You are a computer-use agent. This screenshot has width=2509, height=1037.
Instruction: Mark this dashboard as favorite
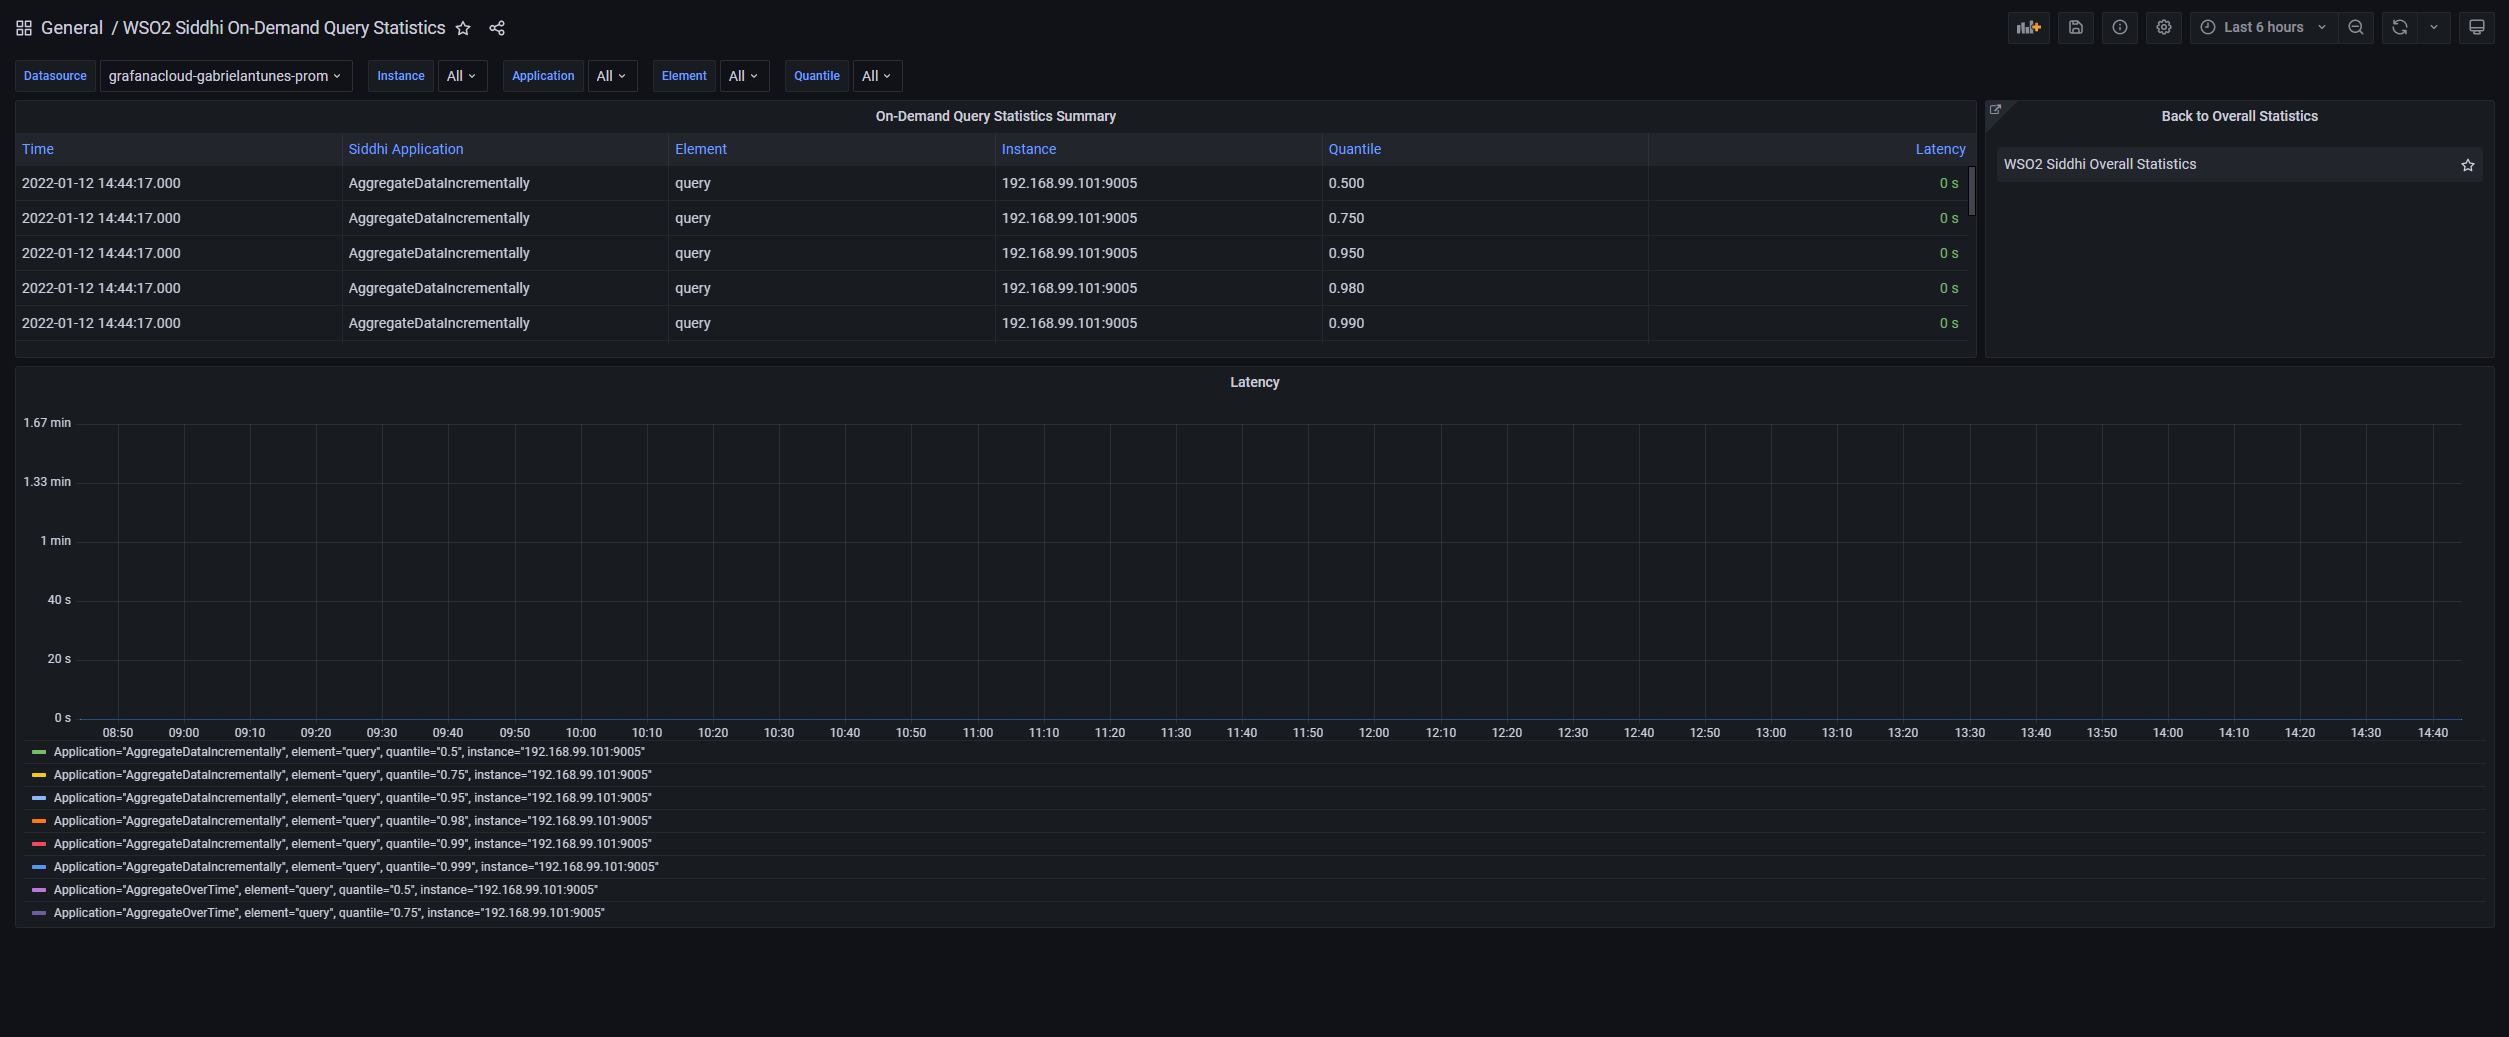pos(463,28)
